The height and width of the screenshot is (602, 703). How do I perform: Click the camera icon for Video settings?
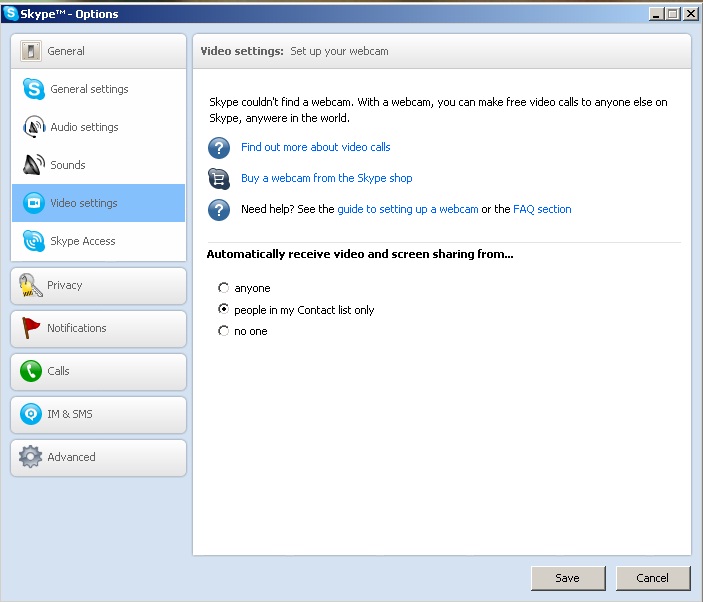pos(34,203)
